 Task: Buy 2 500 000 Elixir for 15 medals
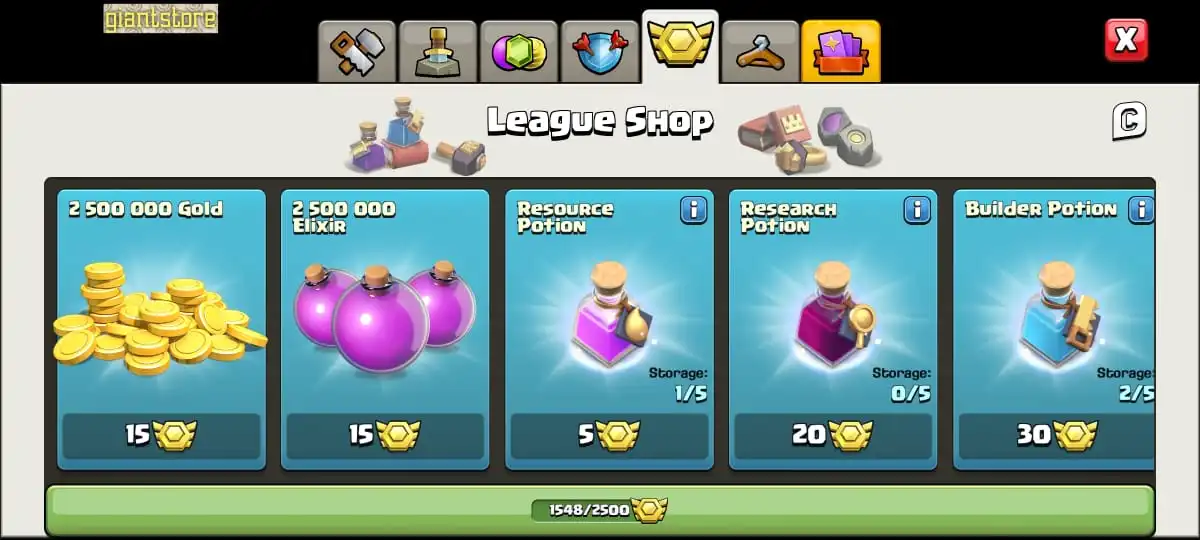tap(385, 436)
